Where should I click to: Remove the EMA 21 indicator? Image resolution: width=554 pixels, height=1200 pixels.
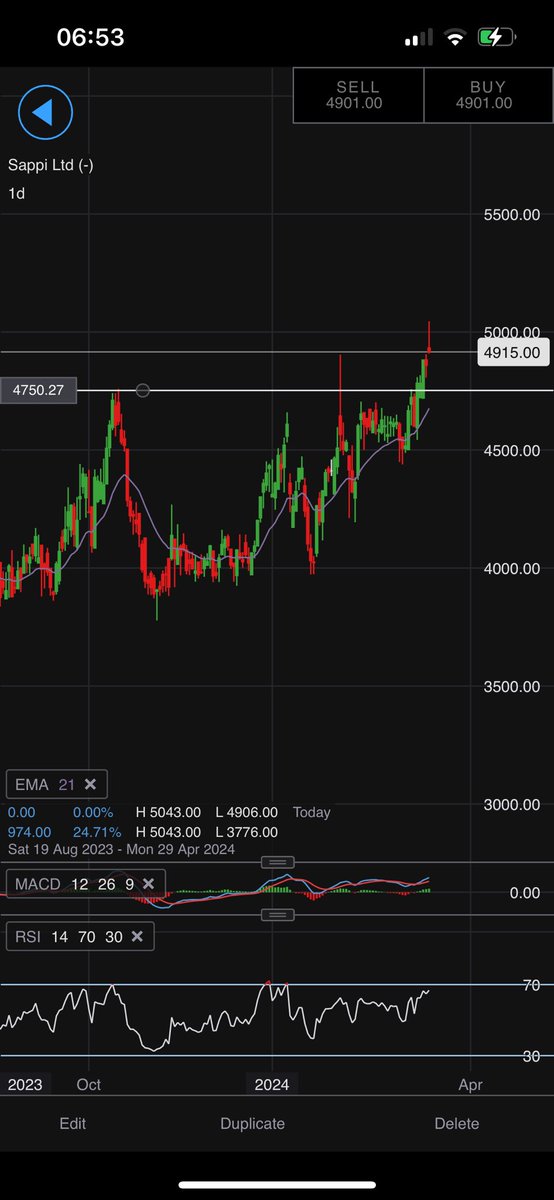(x=89, y=784)
